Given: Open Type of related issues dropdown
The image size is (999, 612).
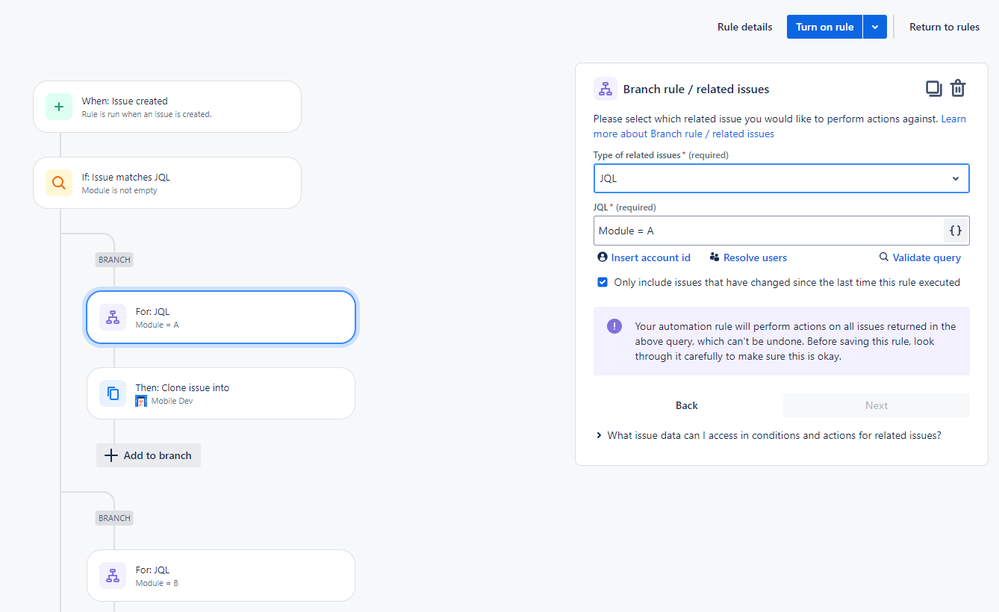Looking at the screenshot, I should (x=781, y=178).
